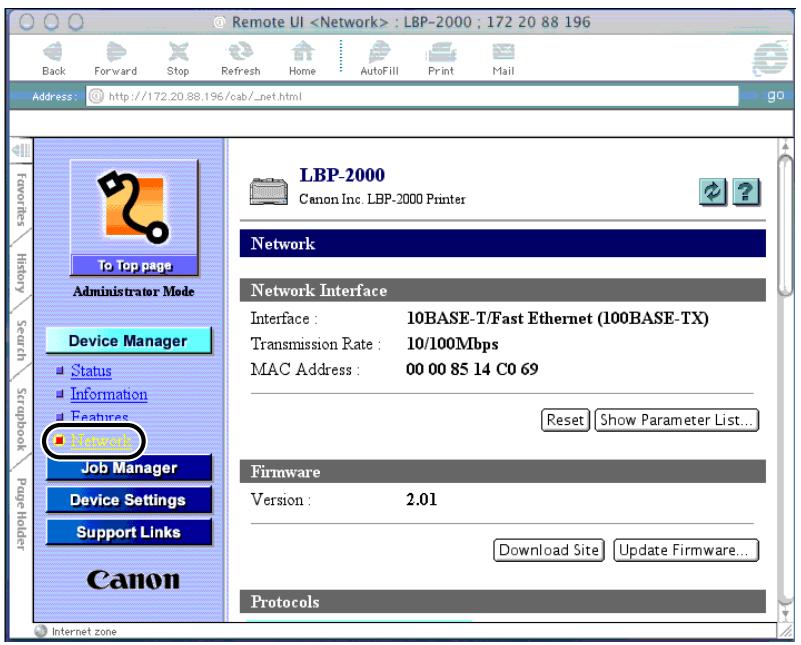The image size is (801, 645).
Task: Click the Update Firmware button
Action: tap(686, 550)
